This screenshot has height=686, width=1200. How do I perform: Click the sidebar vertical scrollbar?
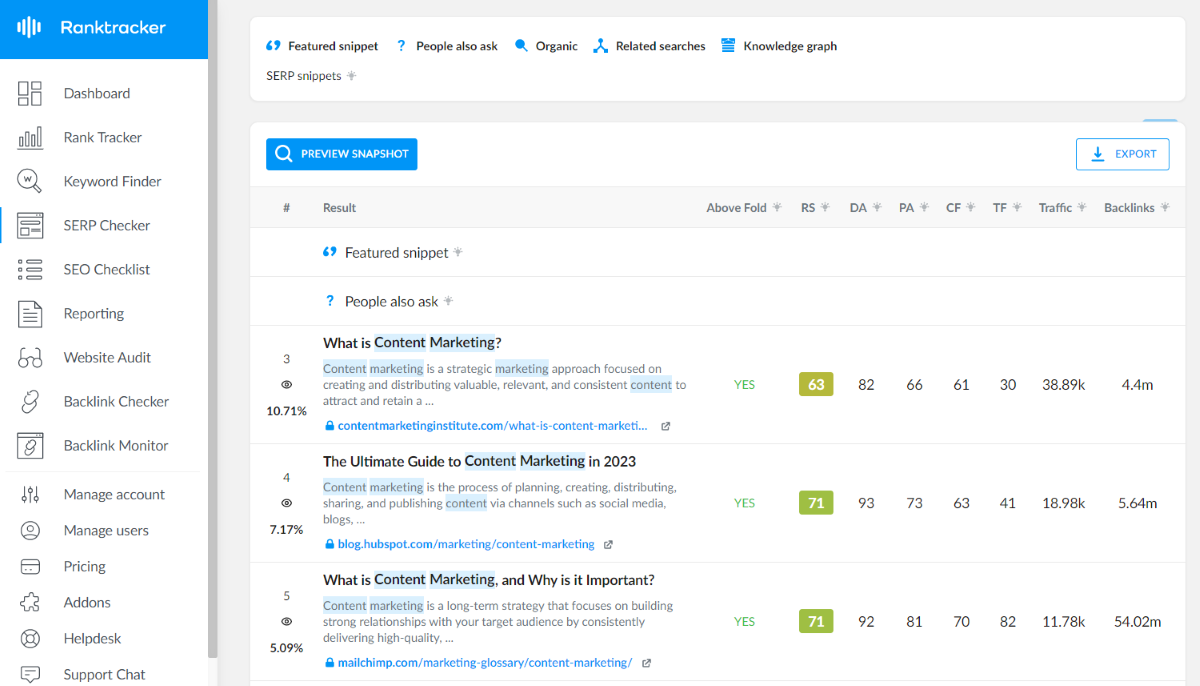[x=212, y=330]
